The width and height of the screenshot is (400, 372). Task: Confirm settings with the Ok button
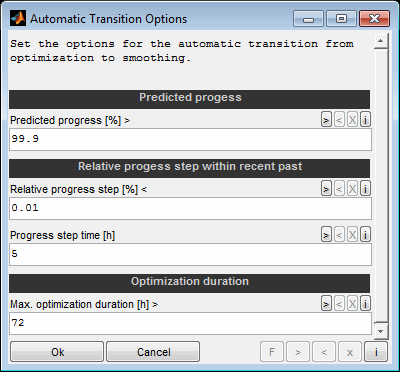(x=57, y=352)
